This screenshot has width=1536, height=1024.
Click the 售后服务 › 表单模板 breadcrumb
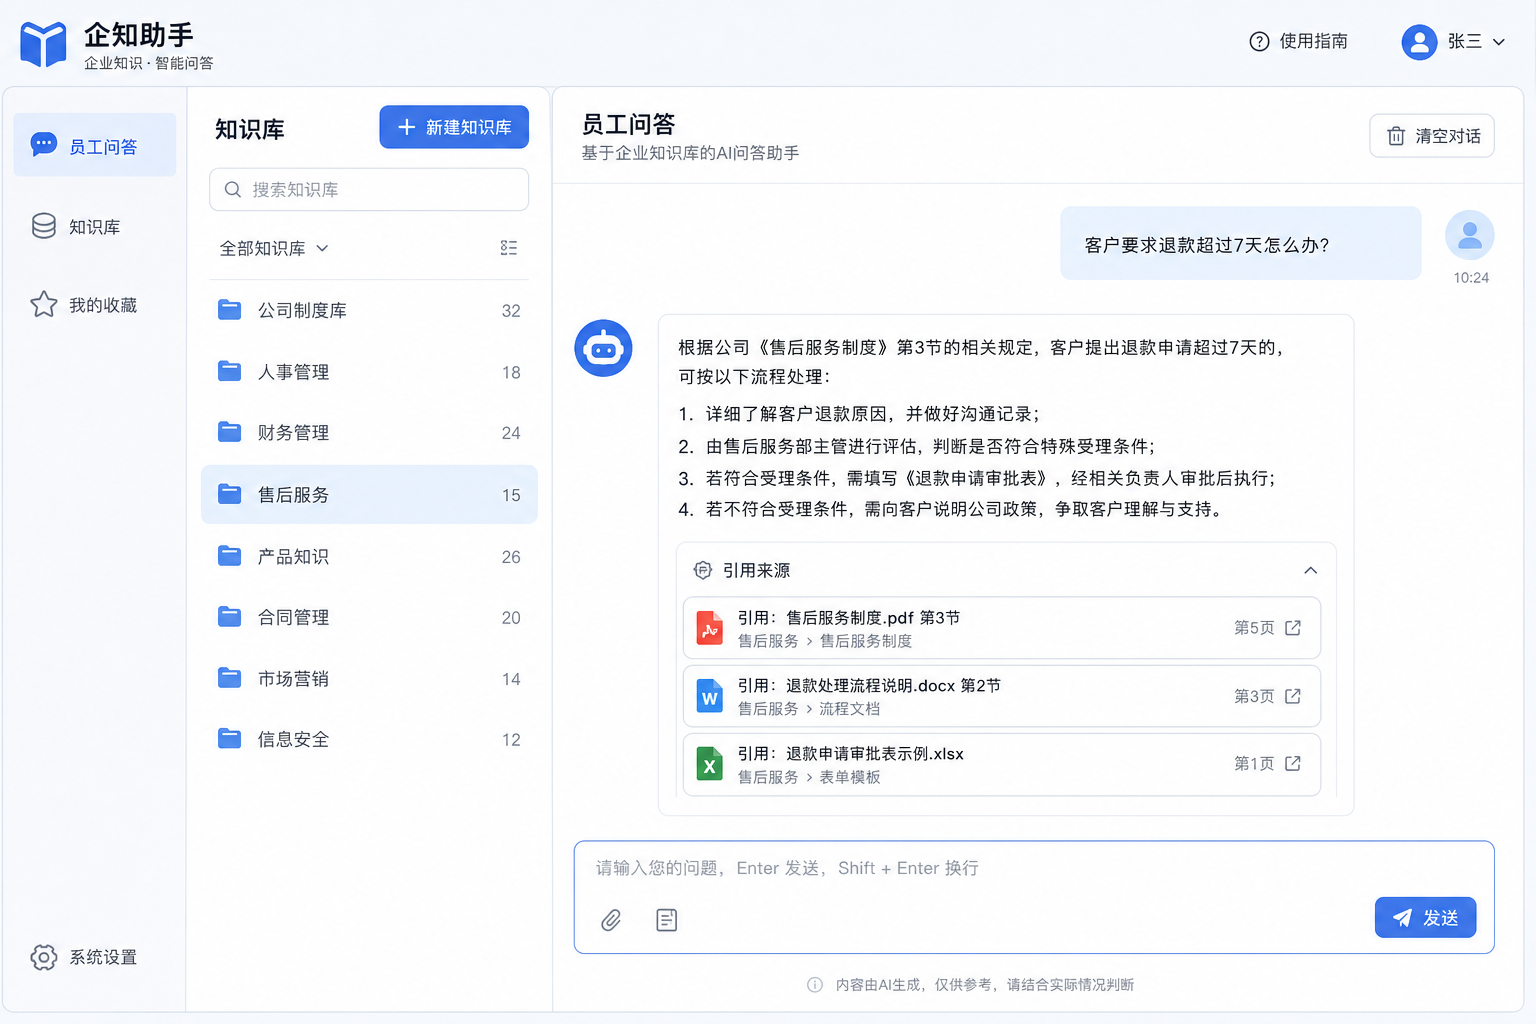[809, 777]
